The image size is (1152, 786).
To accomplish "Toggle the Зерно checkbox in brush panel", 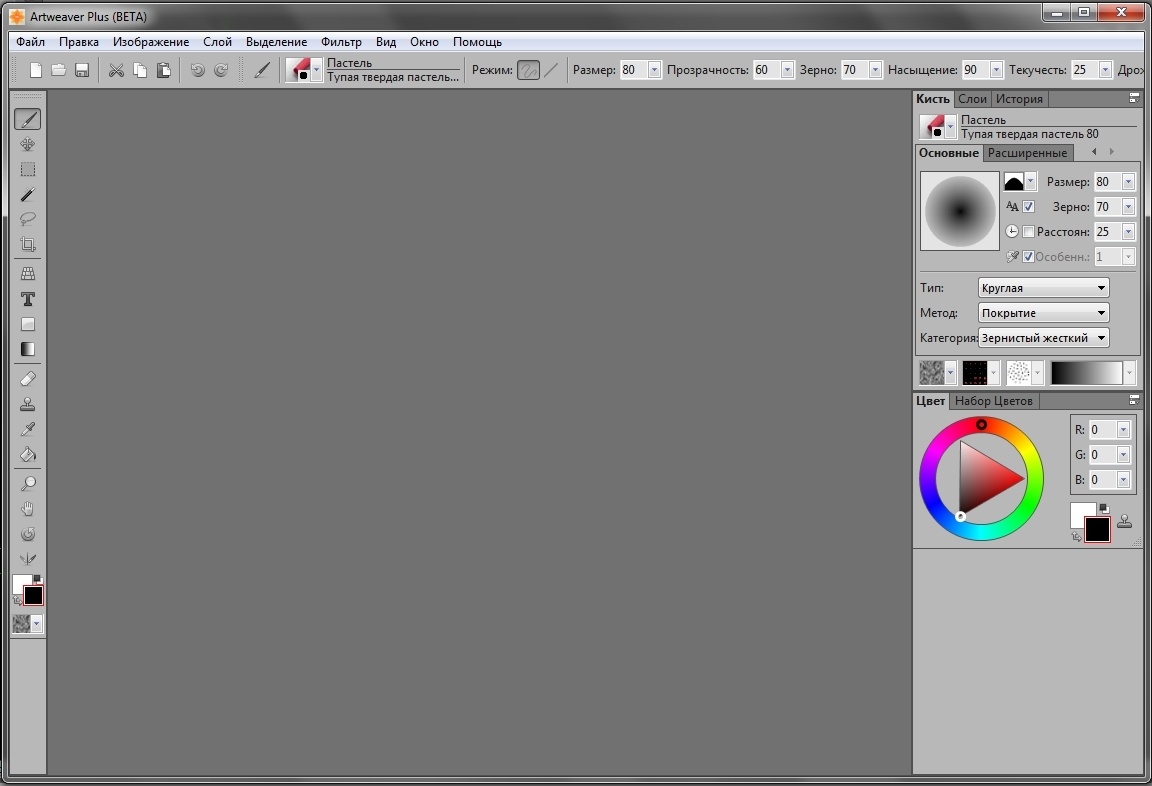I will coord(1029,206).
